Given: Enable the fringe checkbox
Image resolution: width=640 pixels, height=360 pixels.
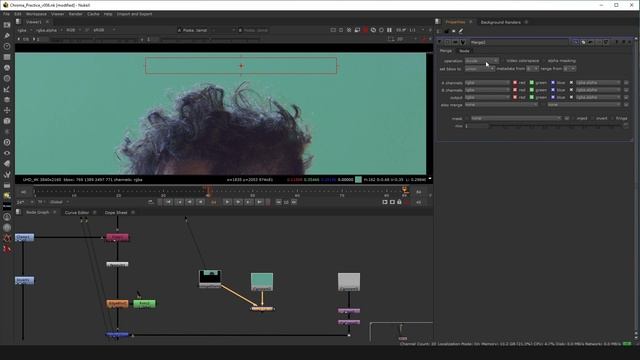Looking at the screenshot, I should 613,118.
